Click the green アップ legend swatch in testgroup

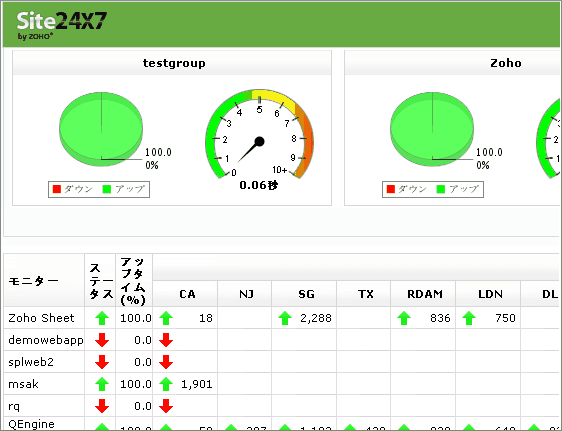click(x=107, y=189)
